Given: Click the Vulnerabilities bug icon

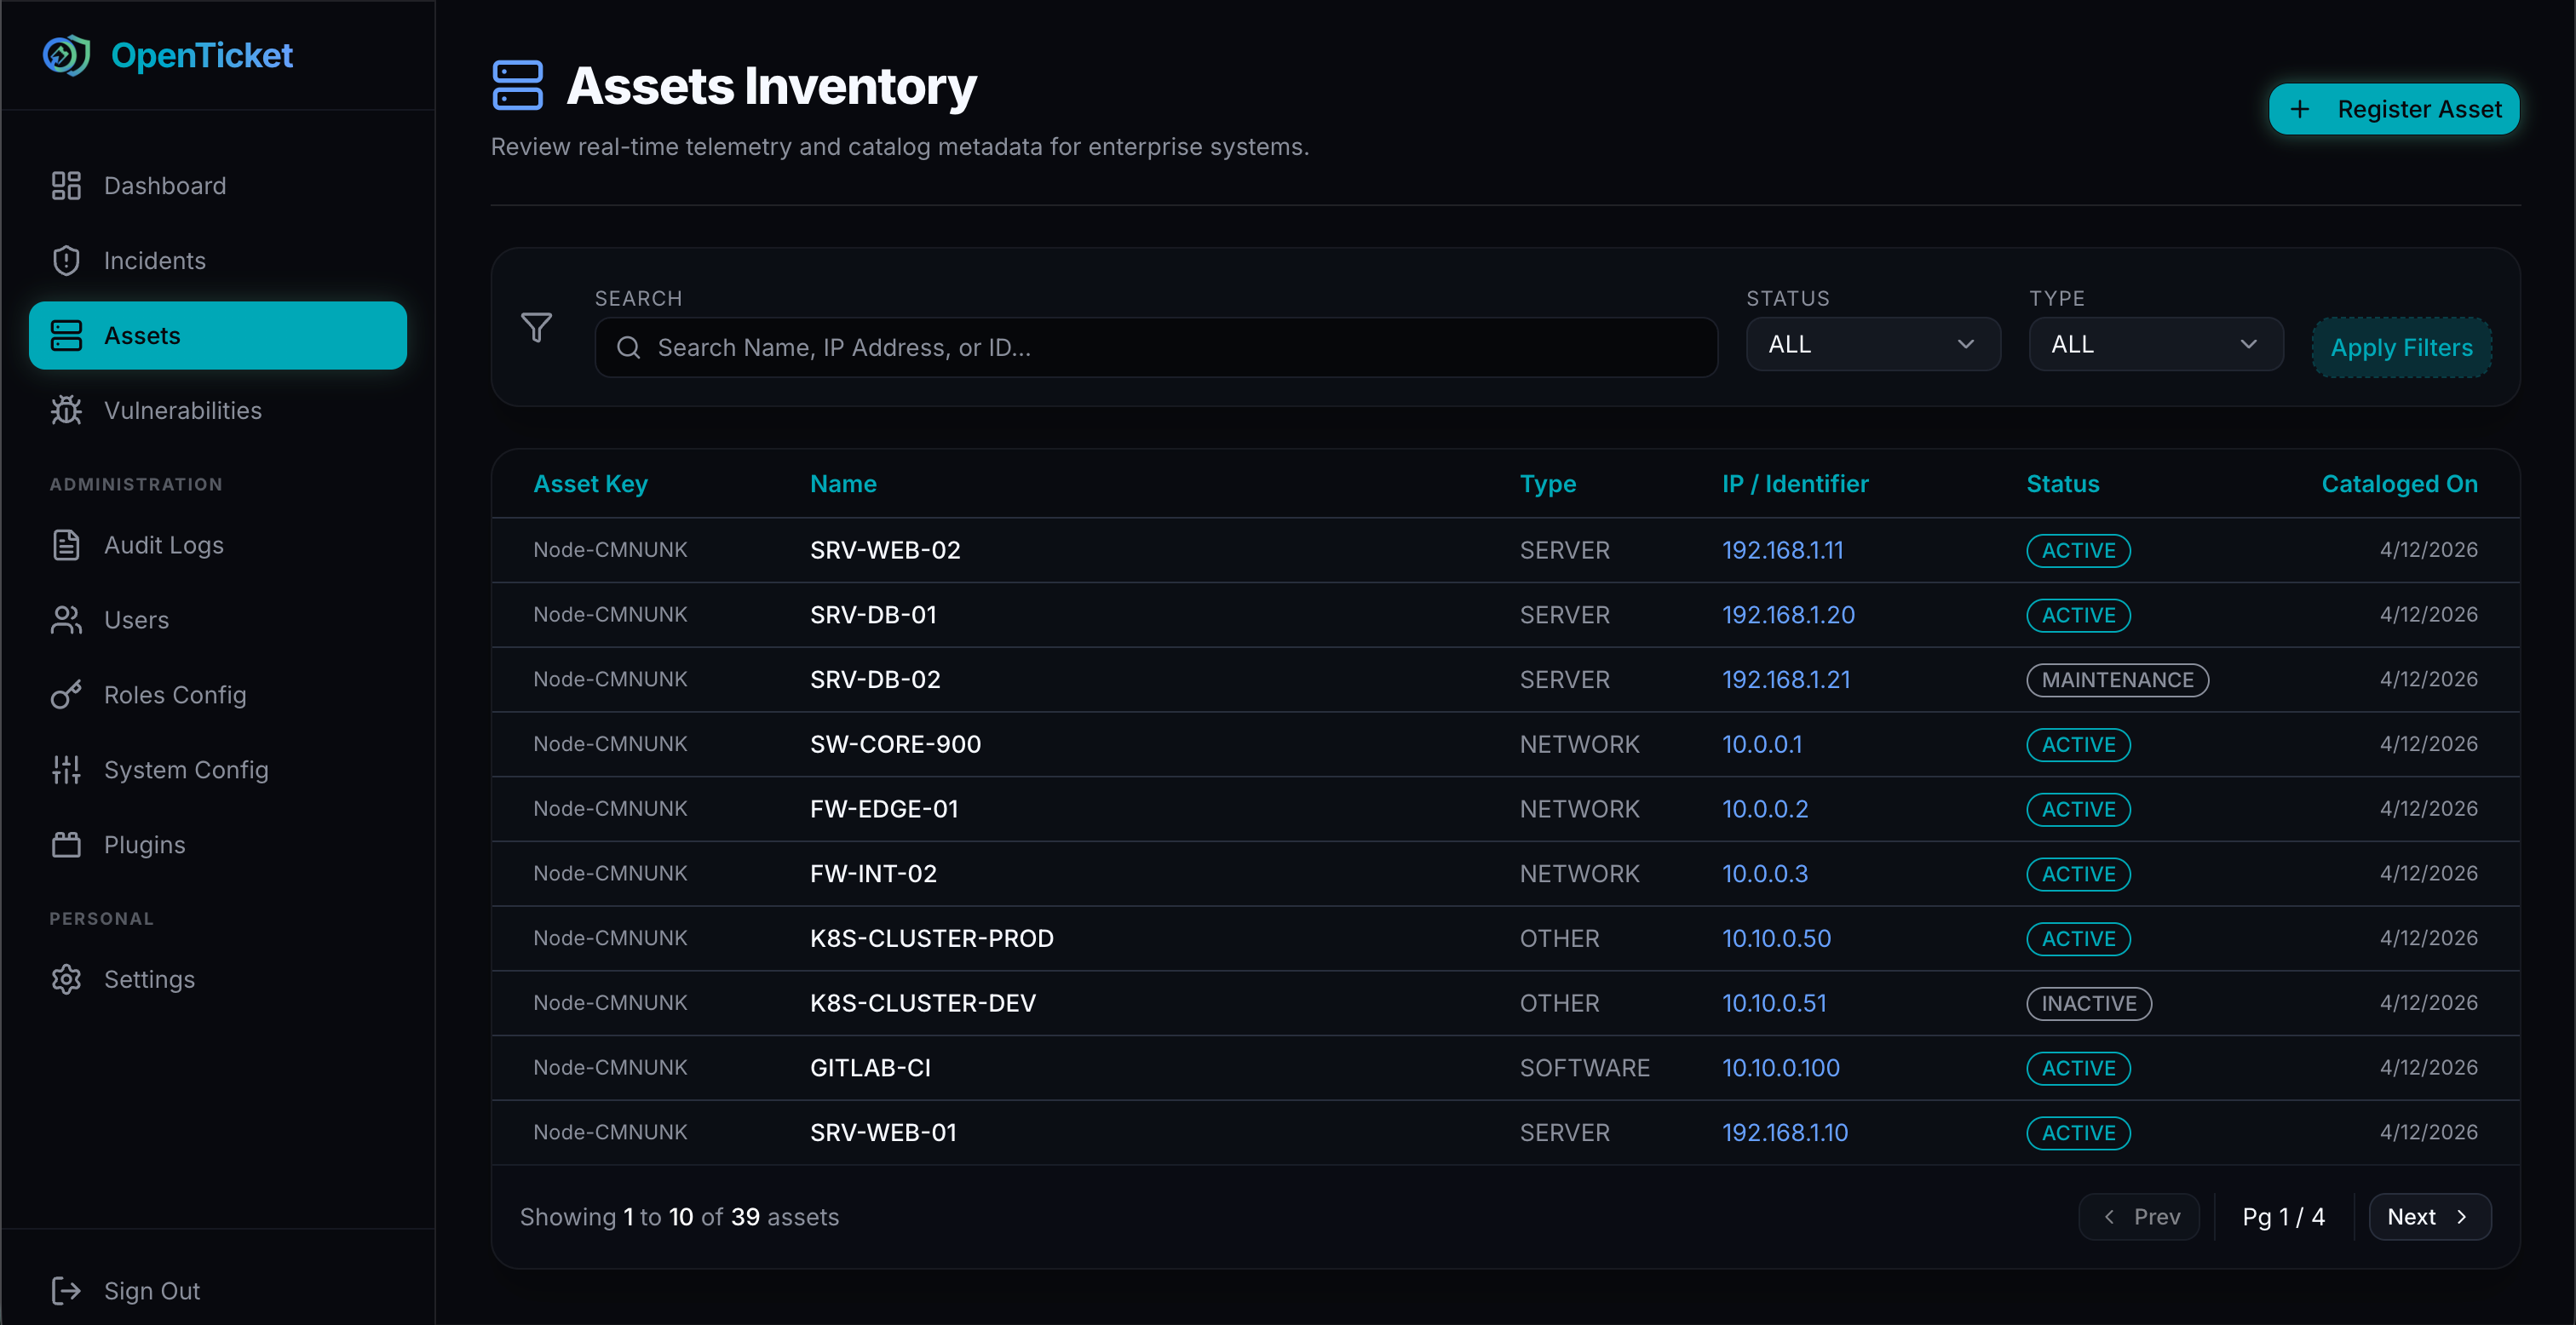Looking at the screenshot, I should [x=65, y=410].
